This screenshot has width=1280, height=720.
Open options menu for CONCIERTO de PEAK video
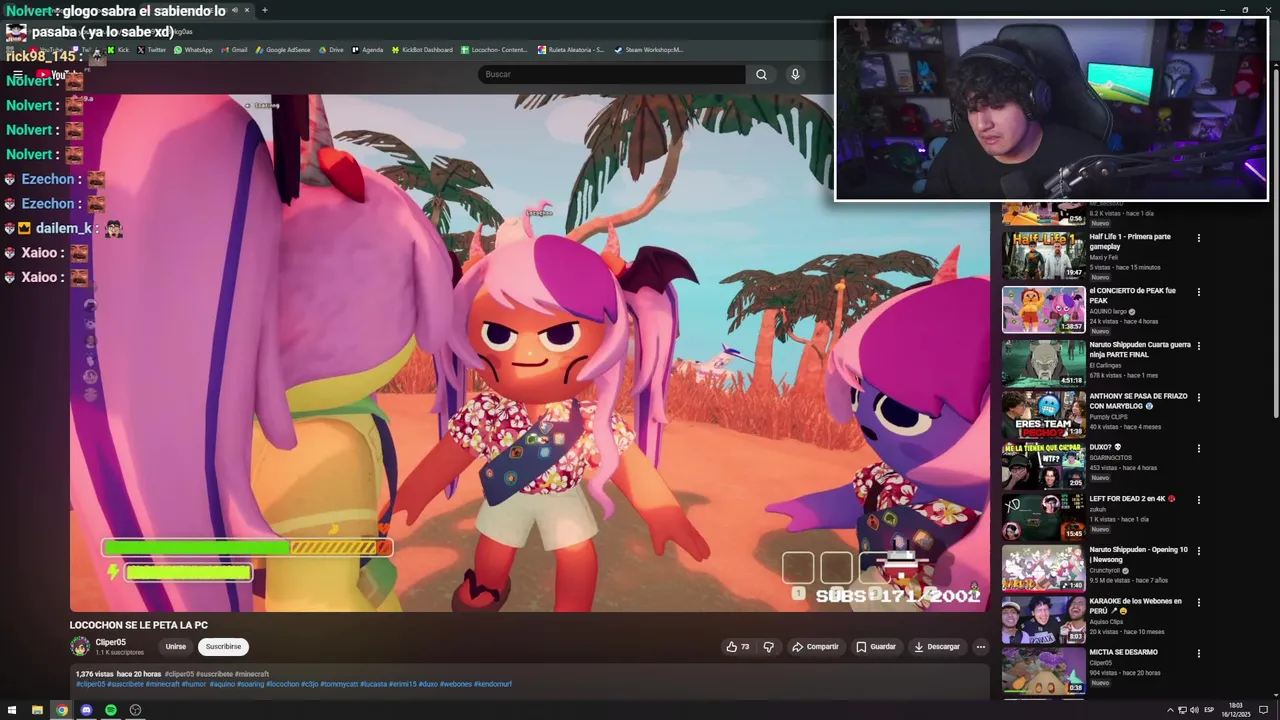coord(1198,292)
